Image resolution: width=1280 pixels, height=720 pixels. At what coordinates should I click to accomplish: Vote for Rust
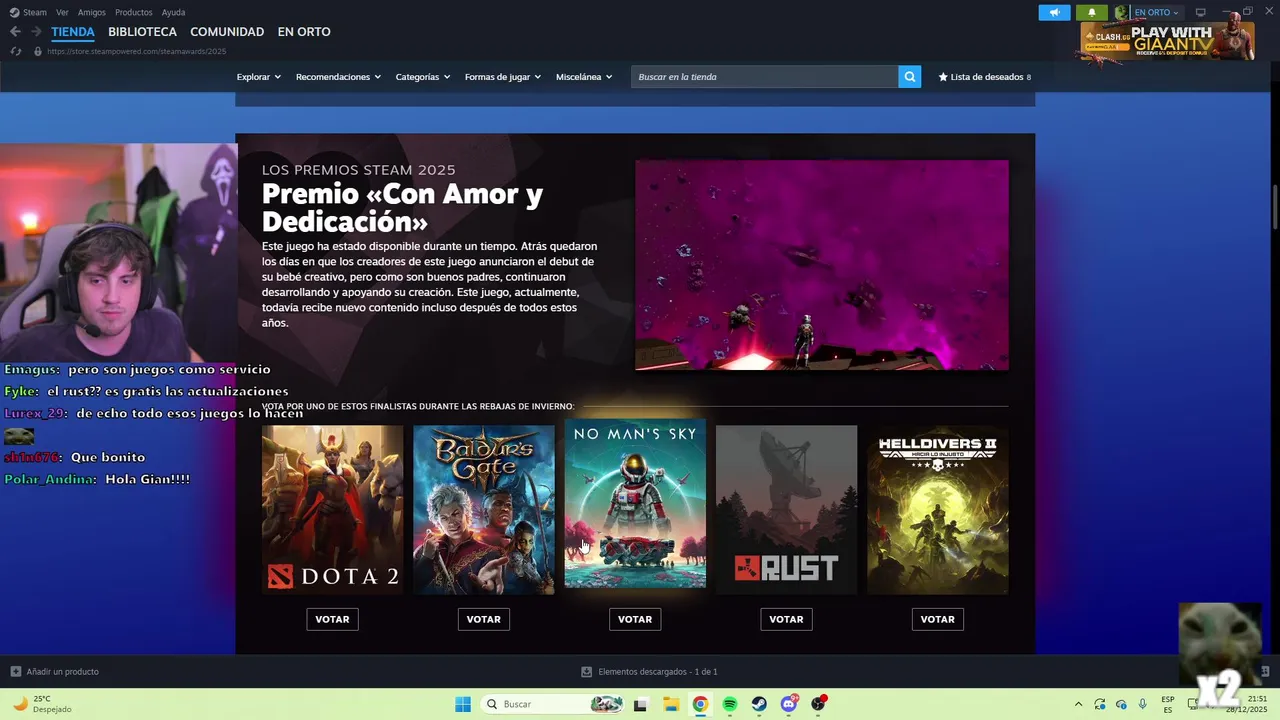tap(786, 619)
